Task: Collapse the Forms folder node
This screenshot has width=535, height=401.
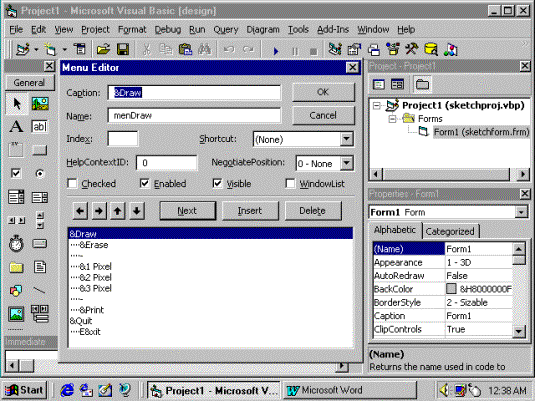Action: [x=393, y=119]
